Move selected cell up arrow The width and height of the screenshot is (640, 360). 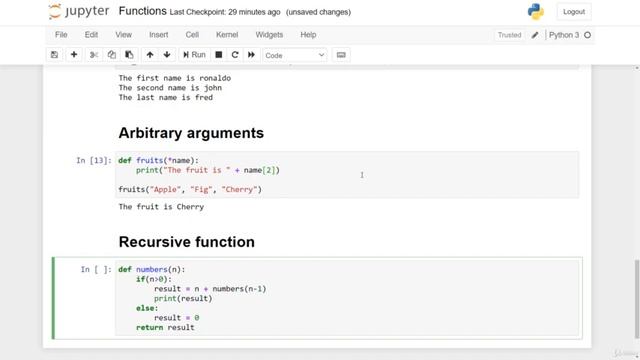pyautogui.click(x=150, y=55)
